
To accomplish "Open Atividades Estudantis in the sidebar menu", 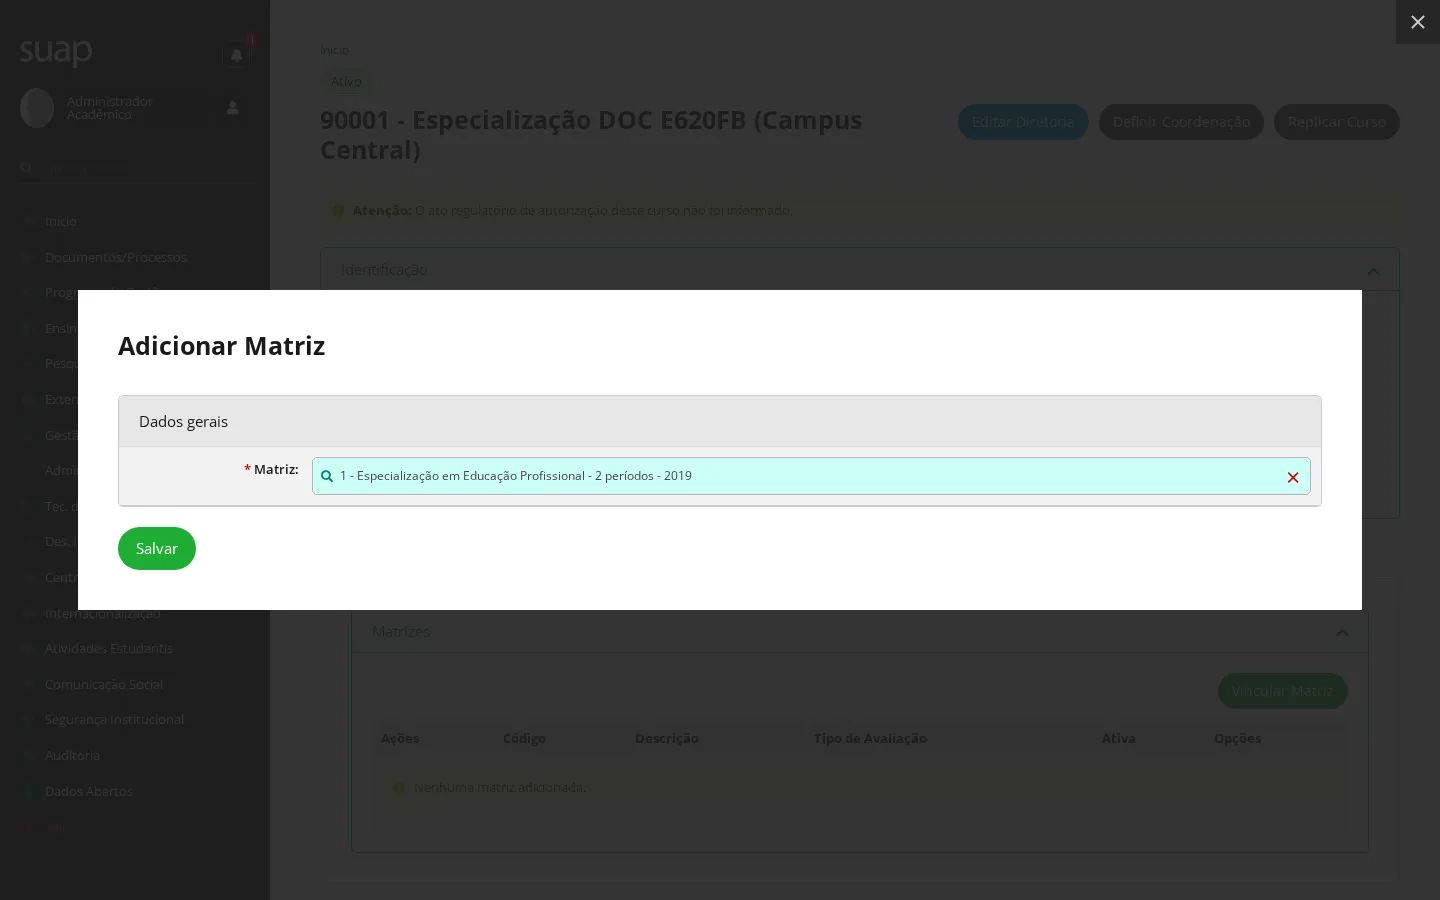I will click(x=109, y=648).
